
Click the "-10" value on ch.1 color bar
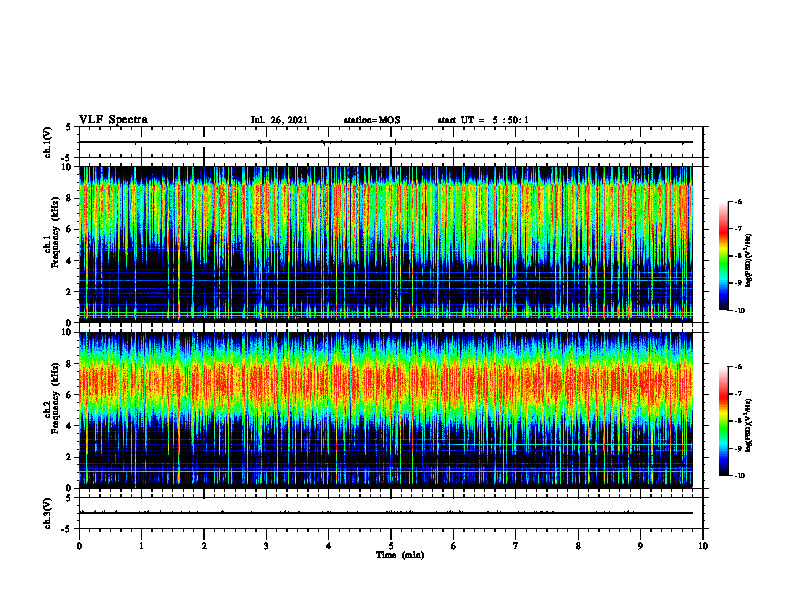739,310
